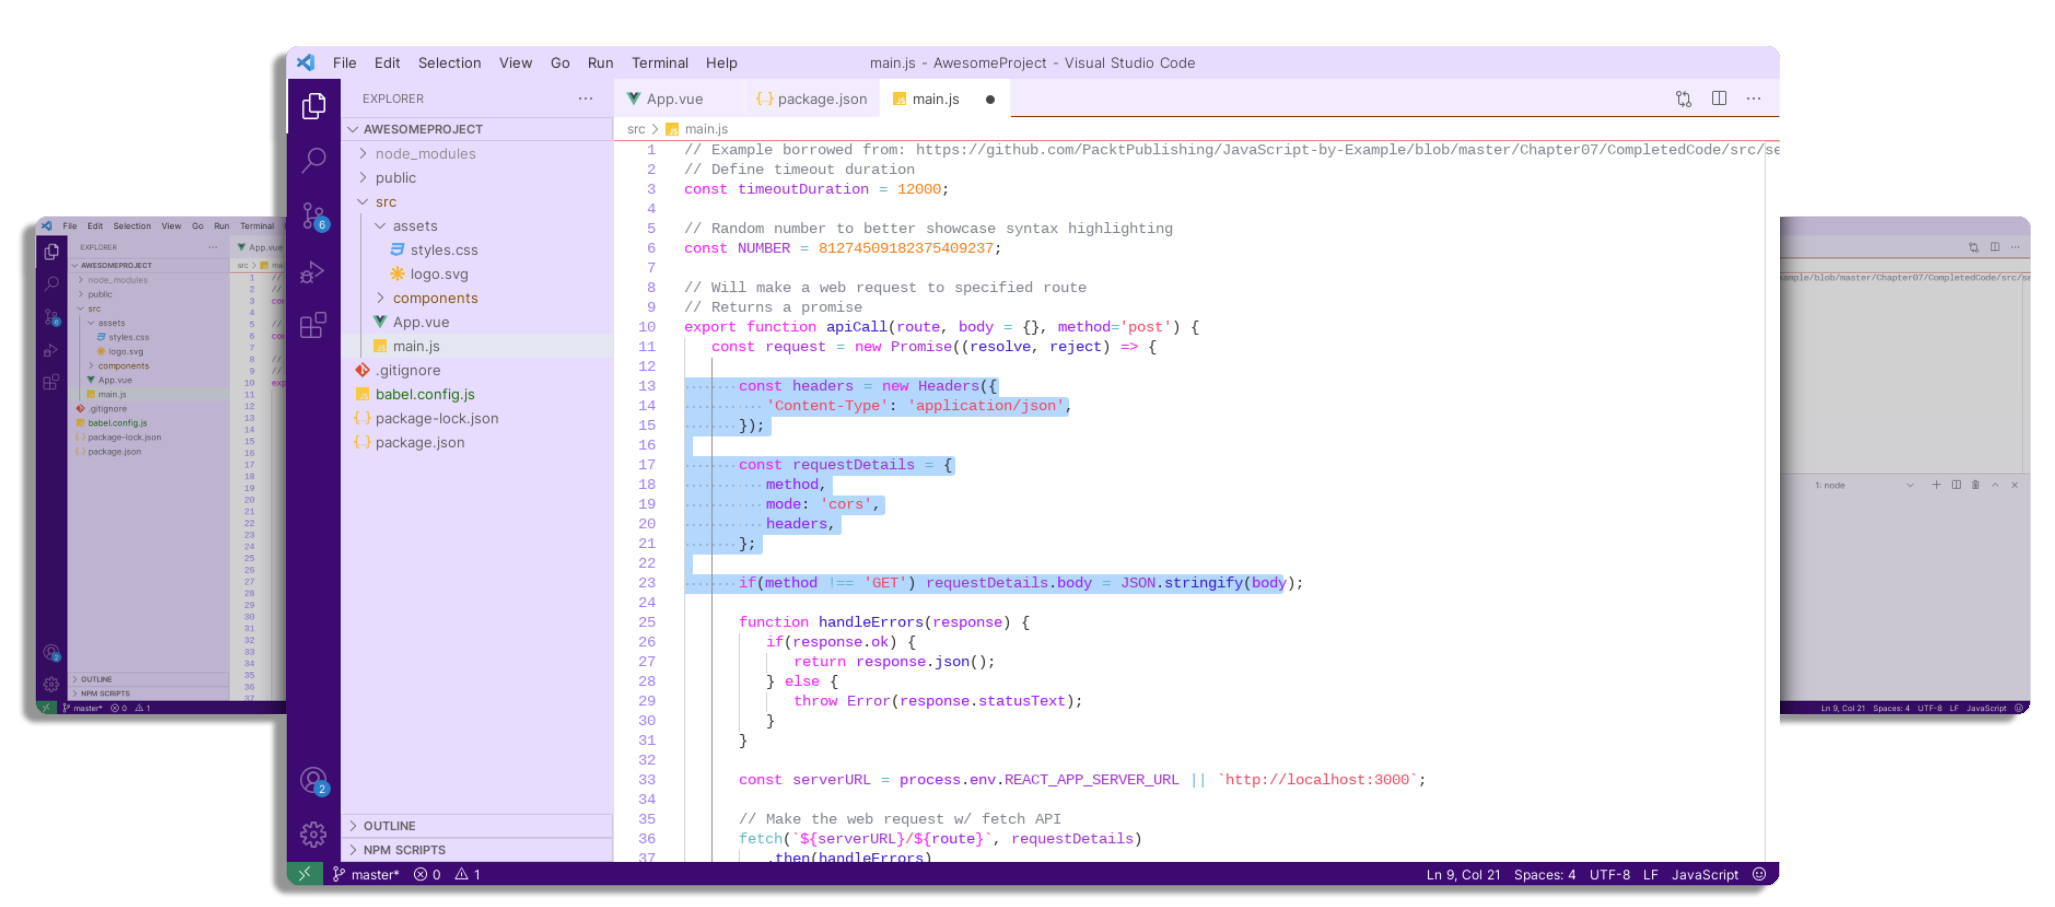Expand the public folder in the front window
The width and height of the screenshot is (2055, 907).
[x=477, y=178]
